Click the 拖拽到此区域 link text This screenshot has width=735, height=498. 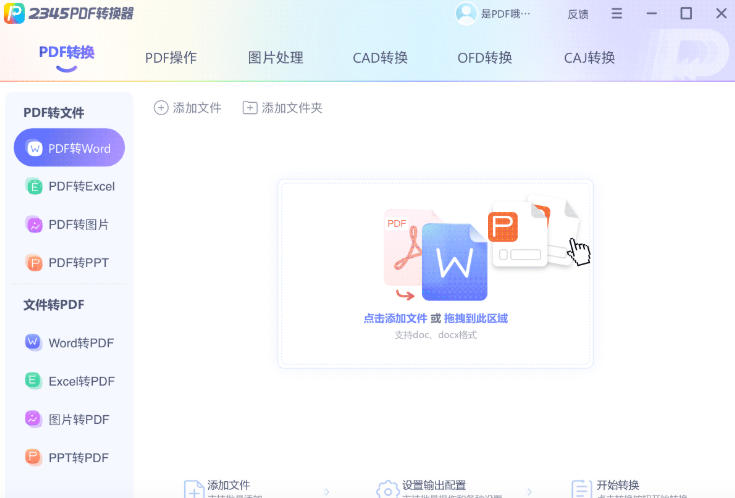coord(476,318)
